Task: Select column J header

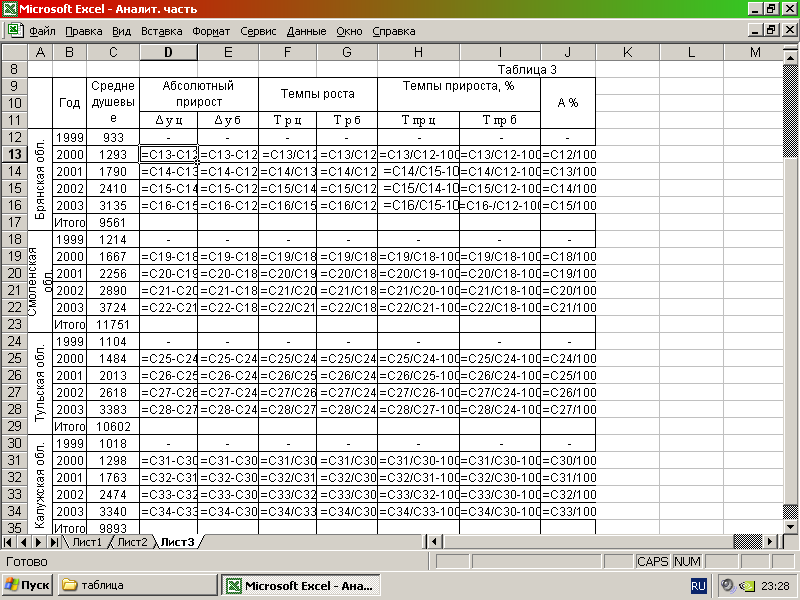Action: click(568, 52)
